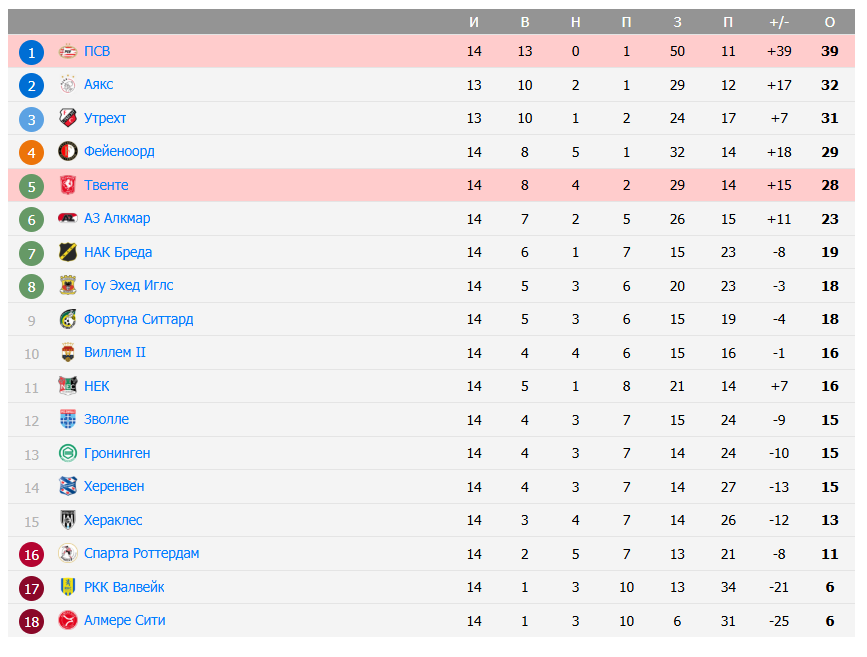Click the PSV club logo icon
Image resolution: width=867 pixels, height=657 pixels.
pyautogui.click(x=67, y=51)
